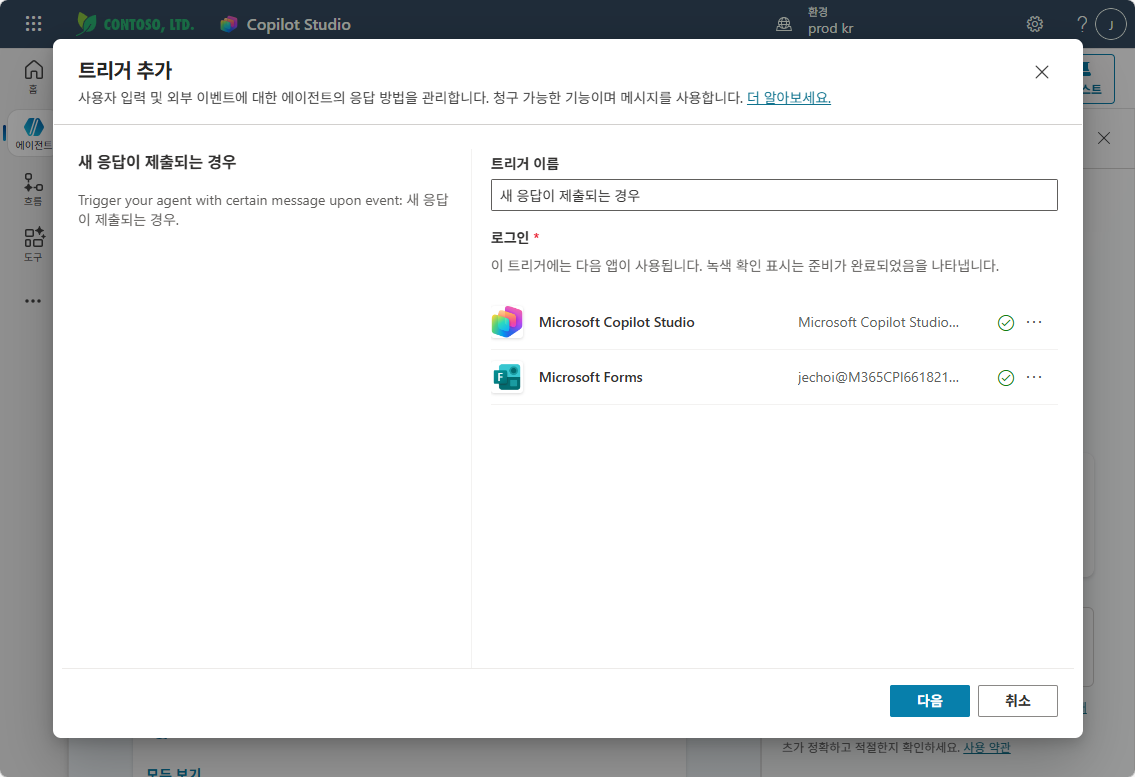Screen dimensions: 1135x777
Task: Open the sidebar more options ellipsis
Action: (x=33, y=301)
